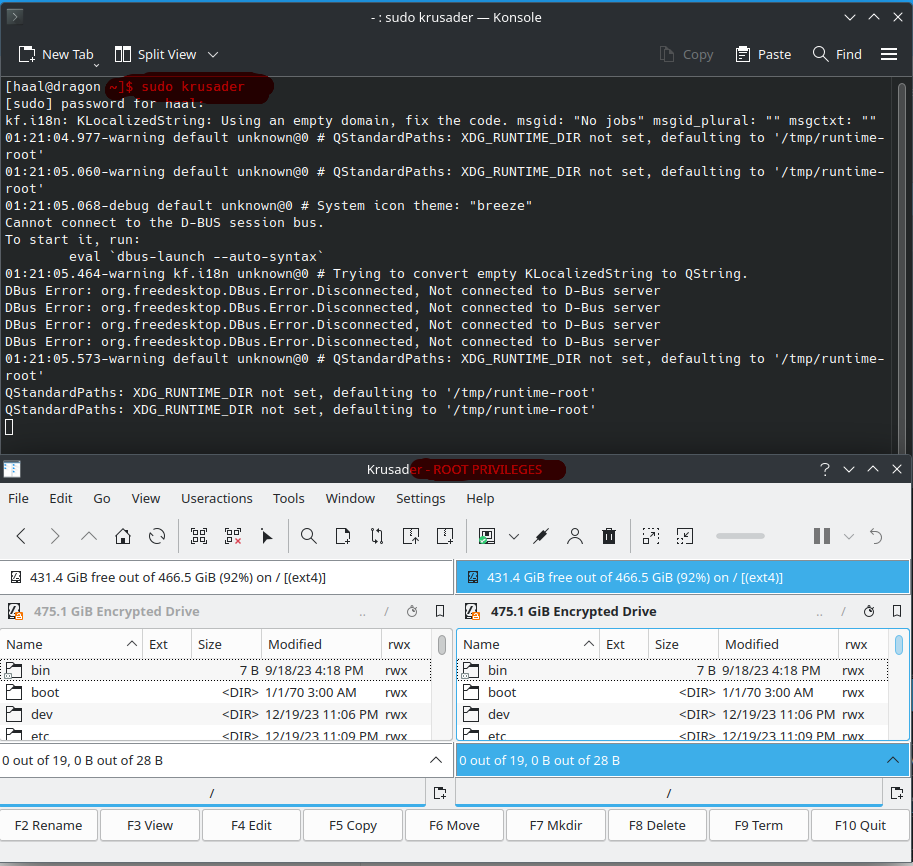The height and width of the screenshot is (866, 913).
Task: Go forward using Krusader's toolbar arrow
Action: tap(55, 536)
